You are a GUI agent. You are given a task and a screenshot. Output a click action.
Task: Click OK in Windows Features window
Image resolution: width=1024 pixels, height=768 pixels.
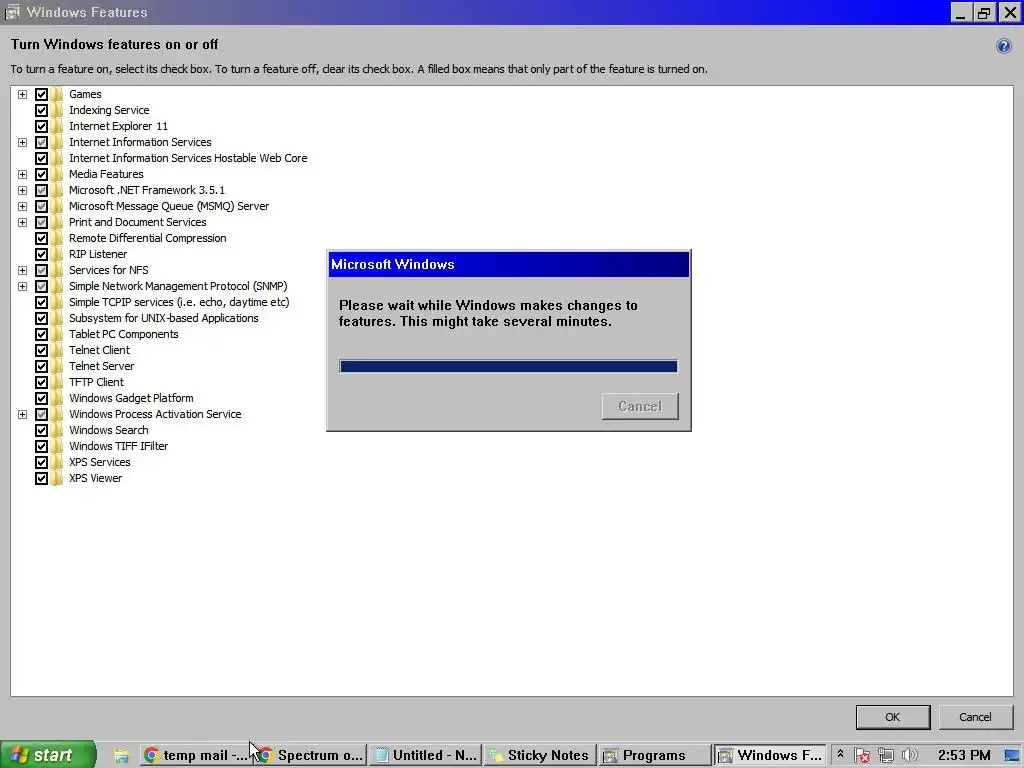pos(893,717)
